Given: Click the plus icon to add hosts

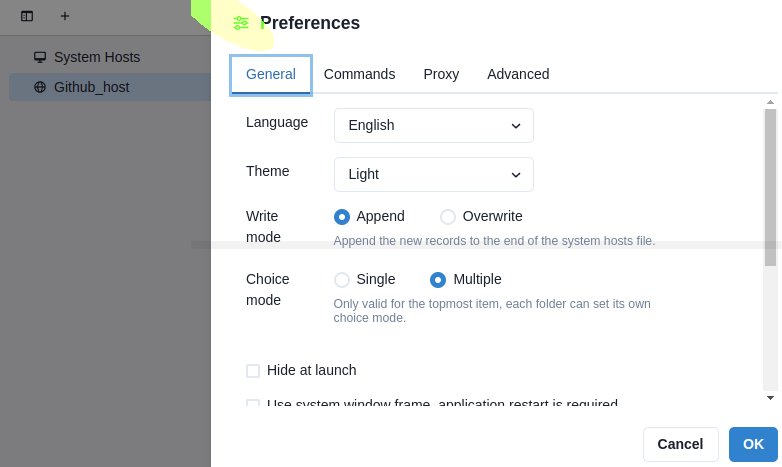Looking at the screenshot, I should click(x=65, y=16).
